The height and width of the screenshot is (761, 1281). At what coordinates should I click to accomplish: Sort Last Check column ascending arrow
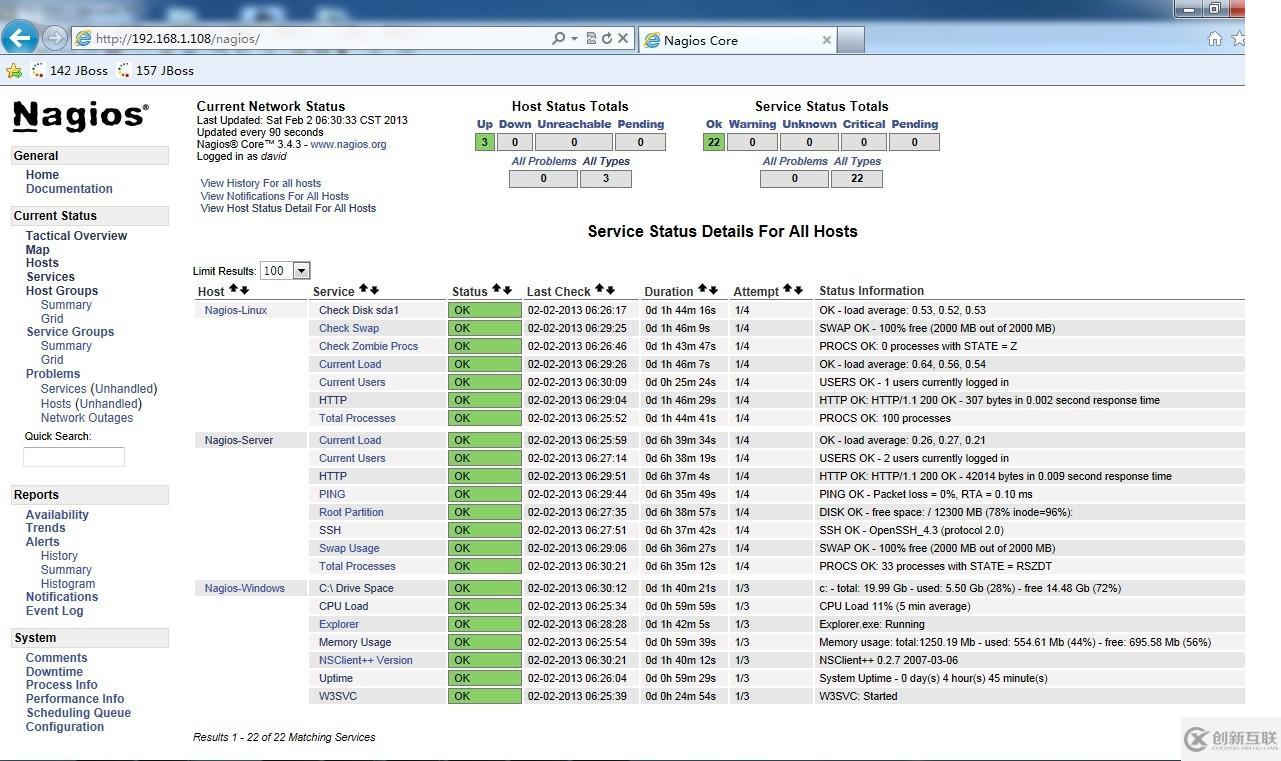tap(599, 290)
